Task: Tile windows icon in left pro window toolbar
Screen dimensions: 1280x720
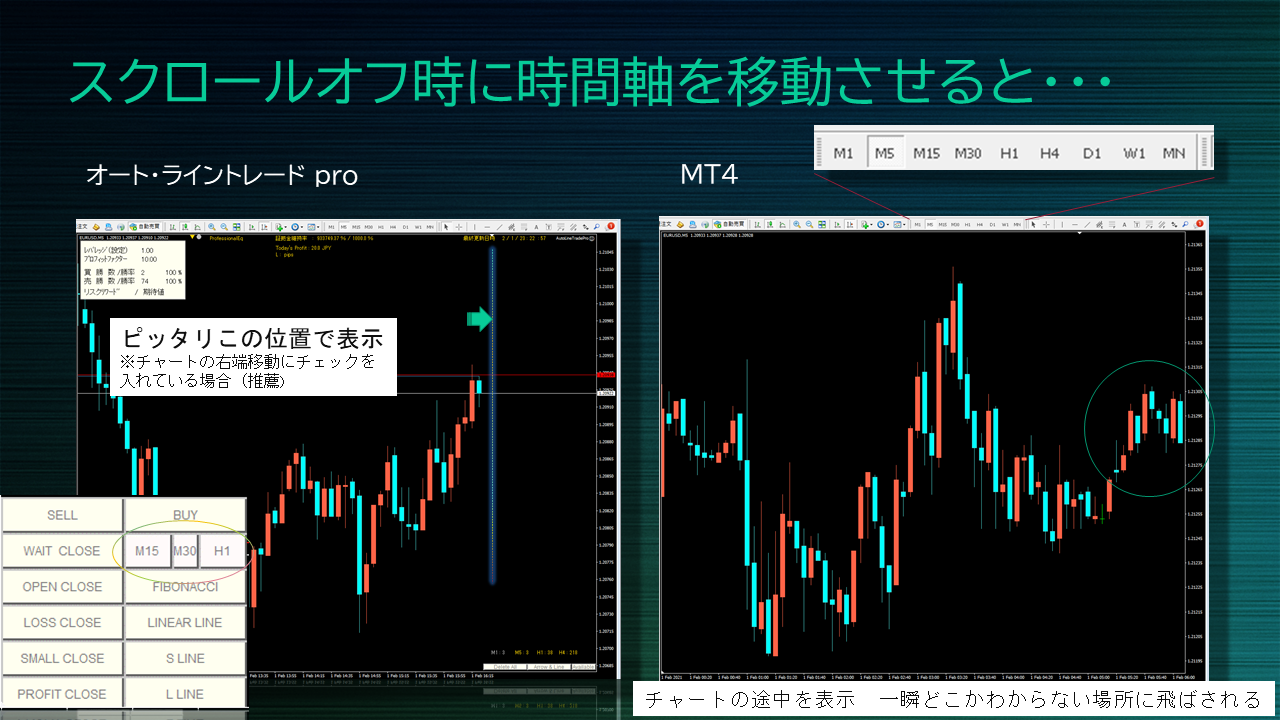Action: [x=235, y=227]
